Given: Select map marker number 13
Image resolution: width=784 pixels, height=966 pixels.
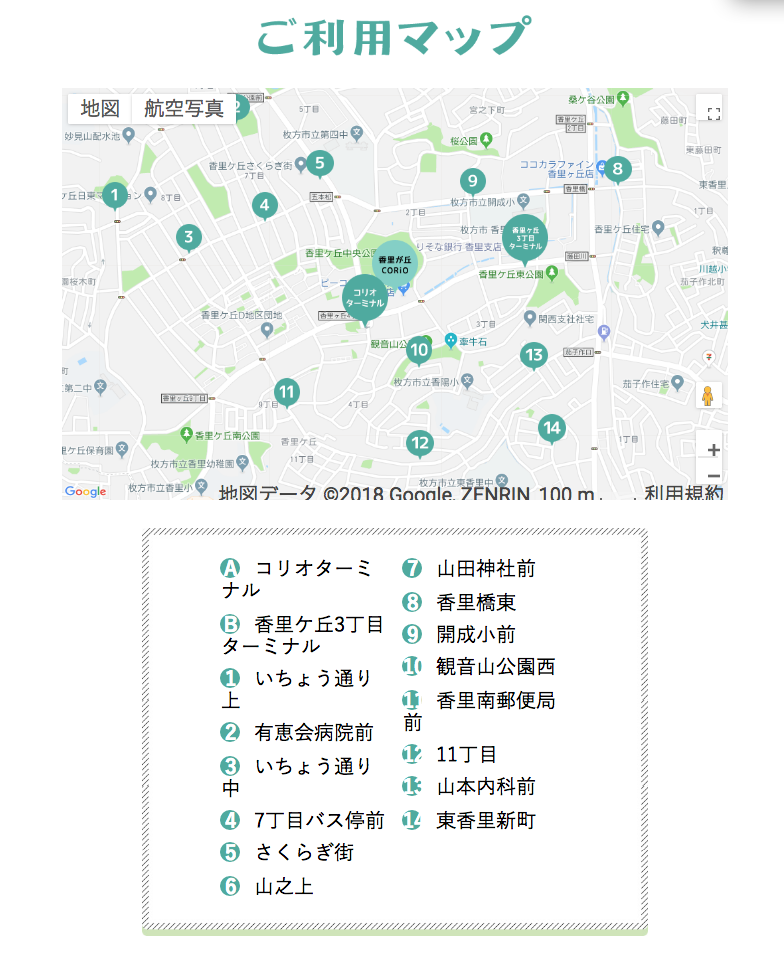Looking at the screenshot, I should (x=534, y=355).
